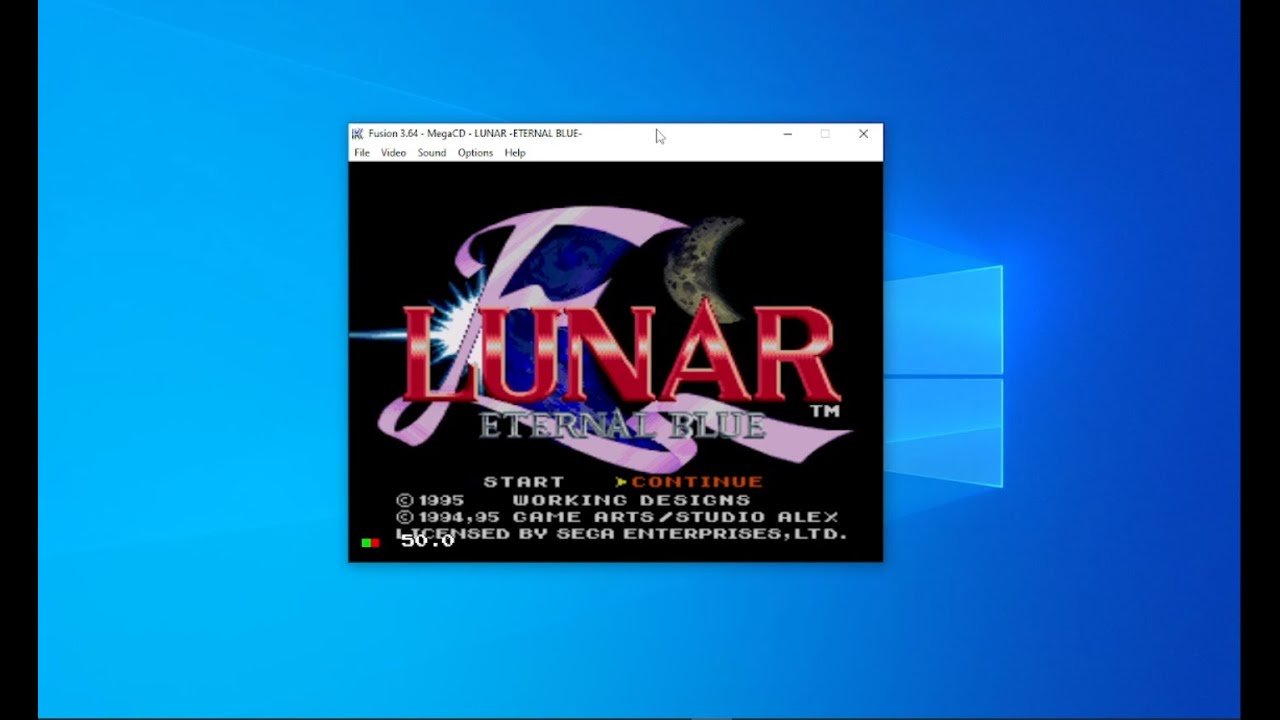Click the LUNAR logo in game screen
Viewport: 1280px width, 720px height.
click(620, 350)
